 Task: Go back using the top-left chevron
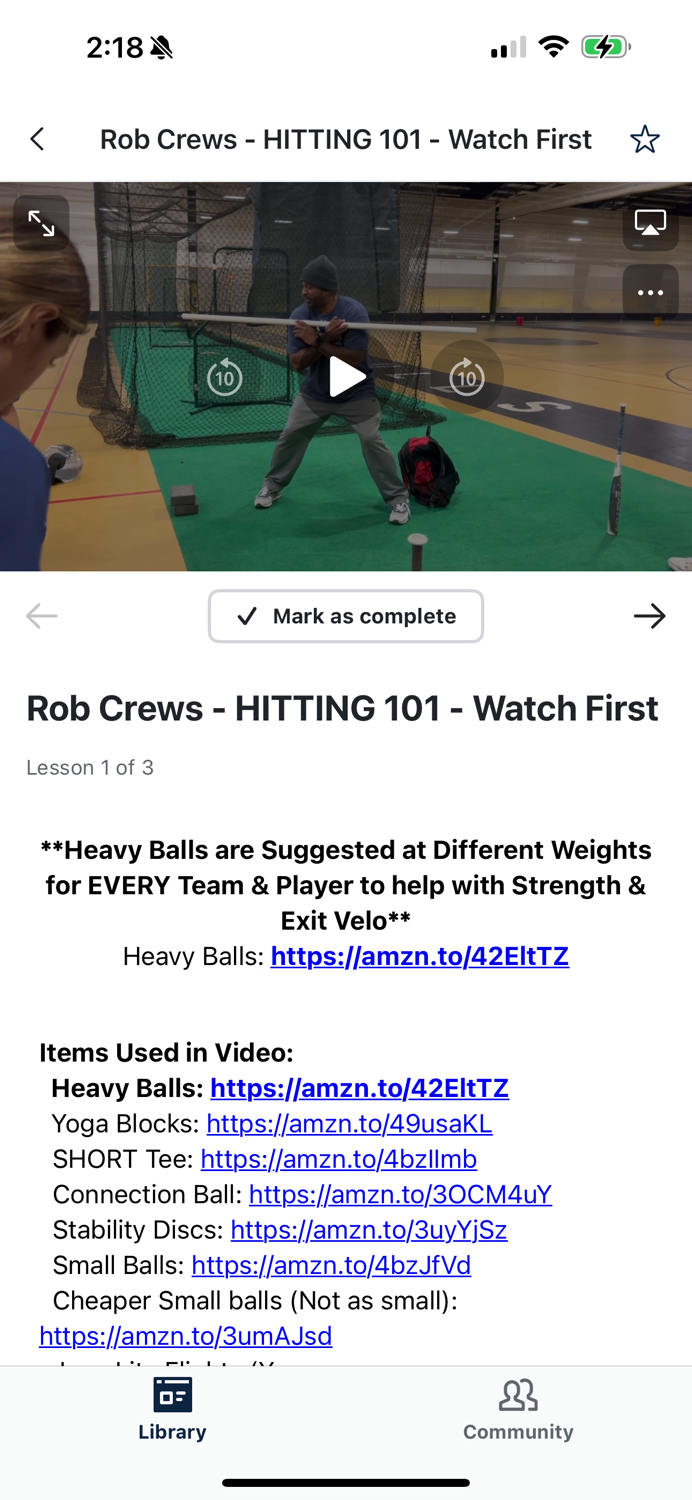pyautogui.click(x=38, y=139)
